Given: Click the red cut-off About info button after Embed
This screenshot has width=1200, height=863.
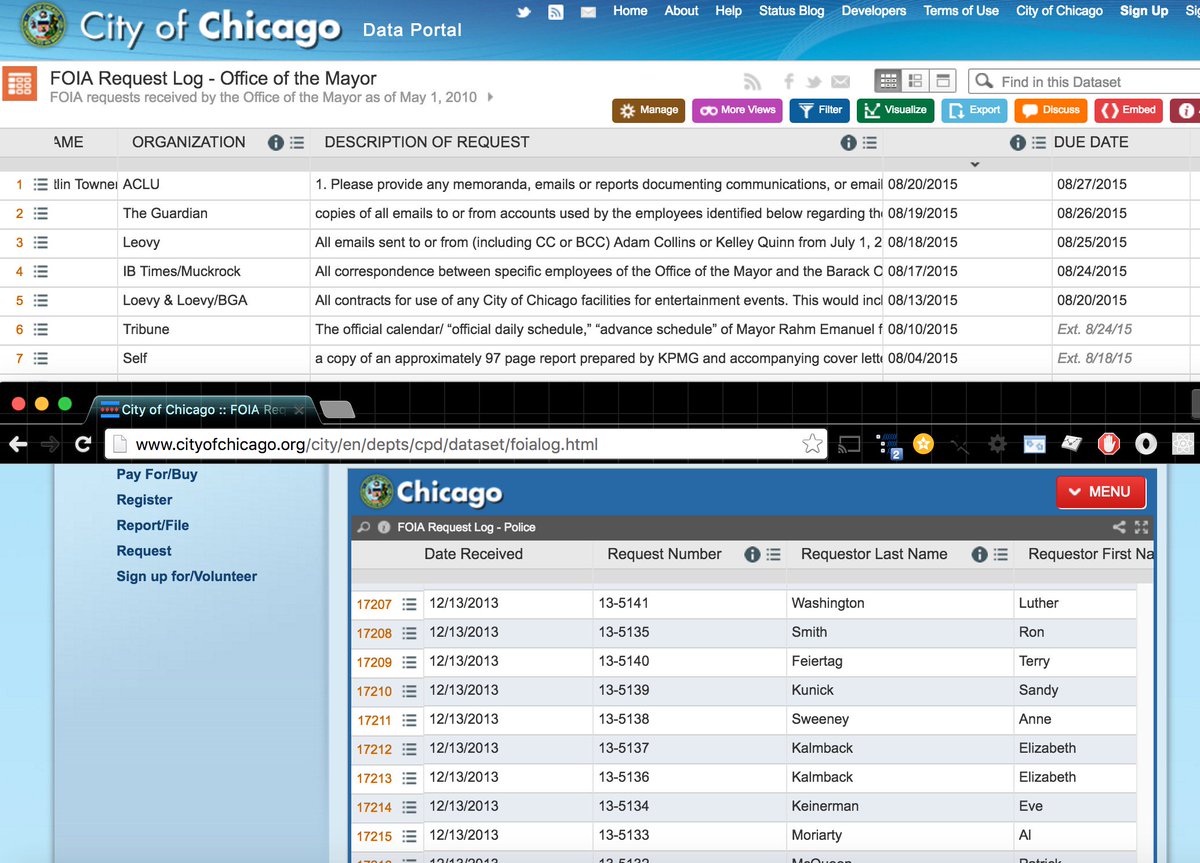Looking at the screenshot, I should point(1184,110).
